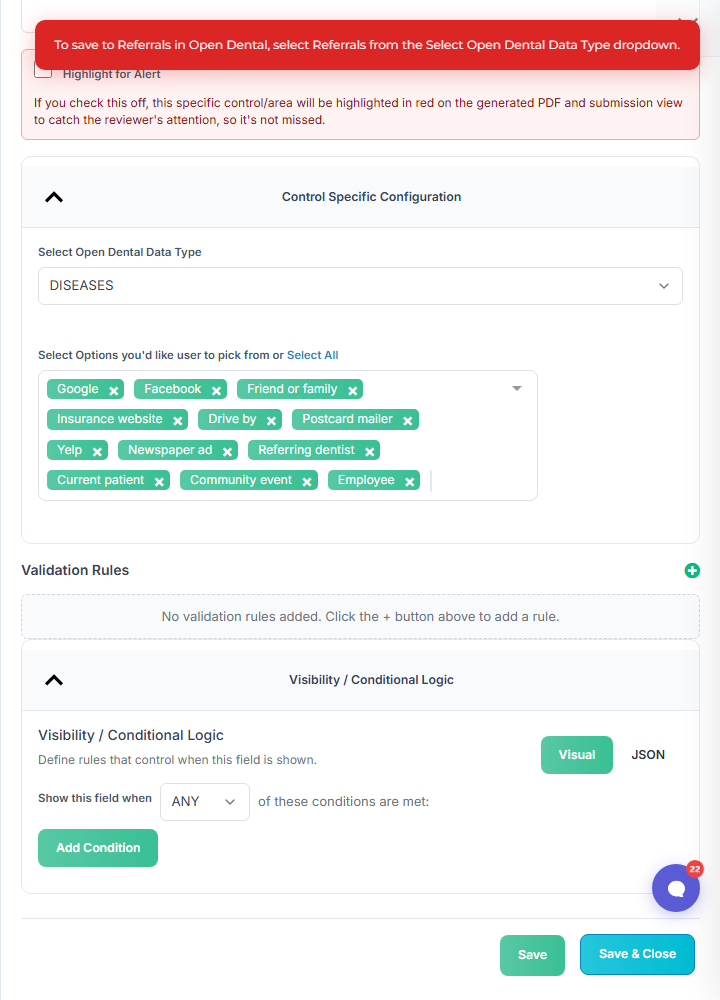Remove the Google option tag
The width and height of the screenshot is (720, 1000).
[x=114, y=390]
